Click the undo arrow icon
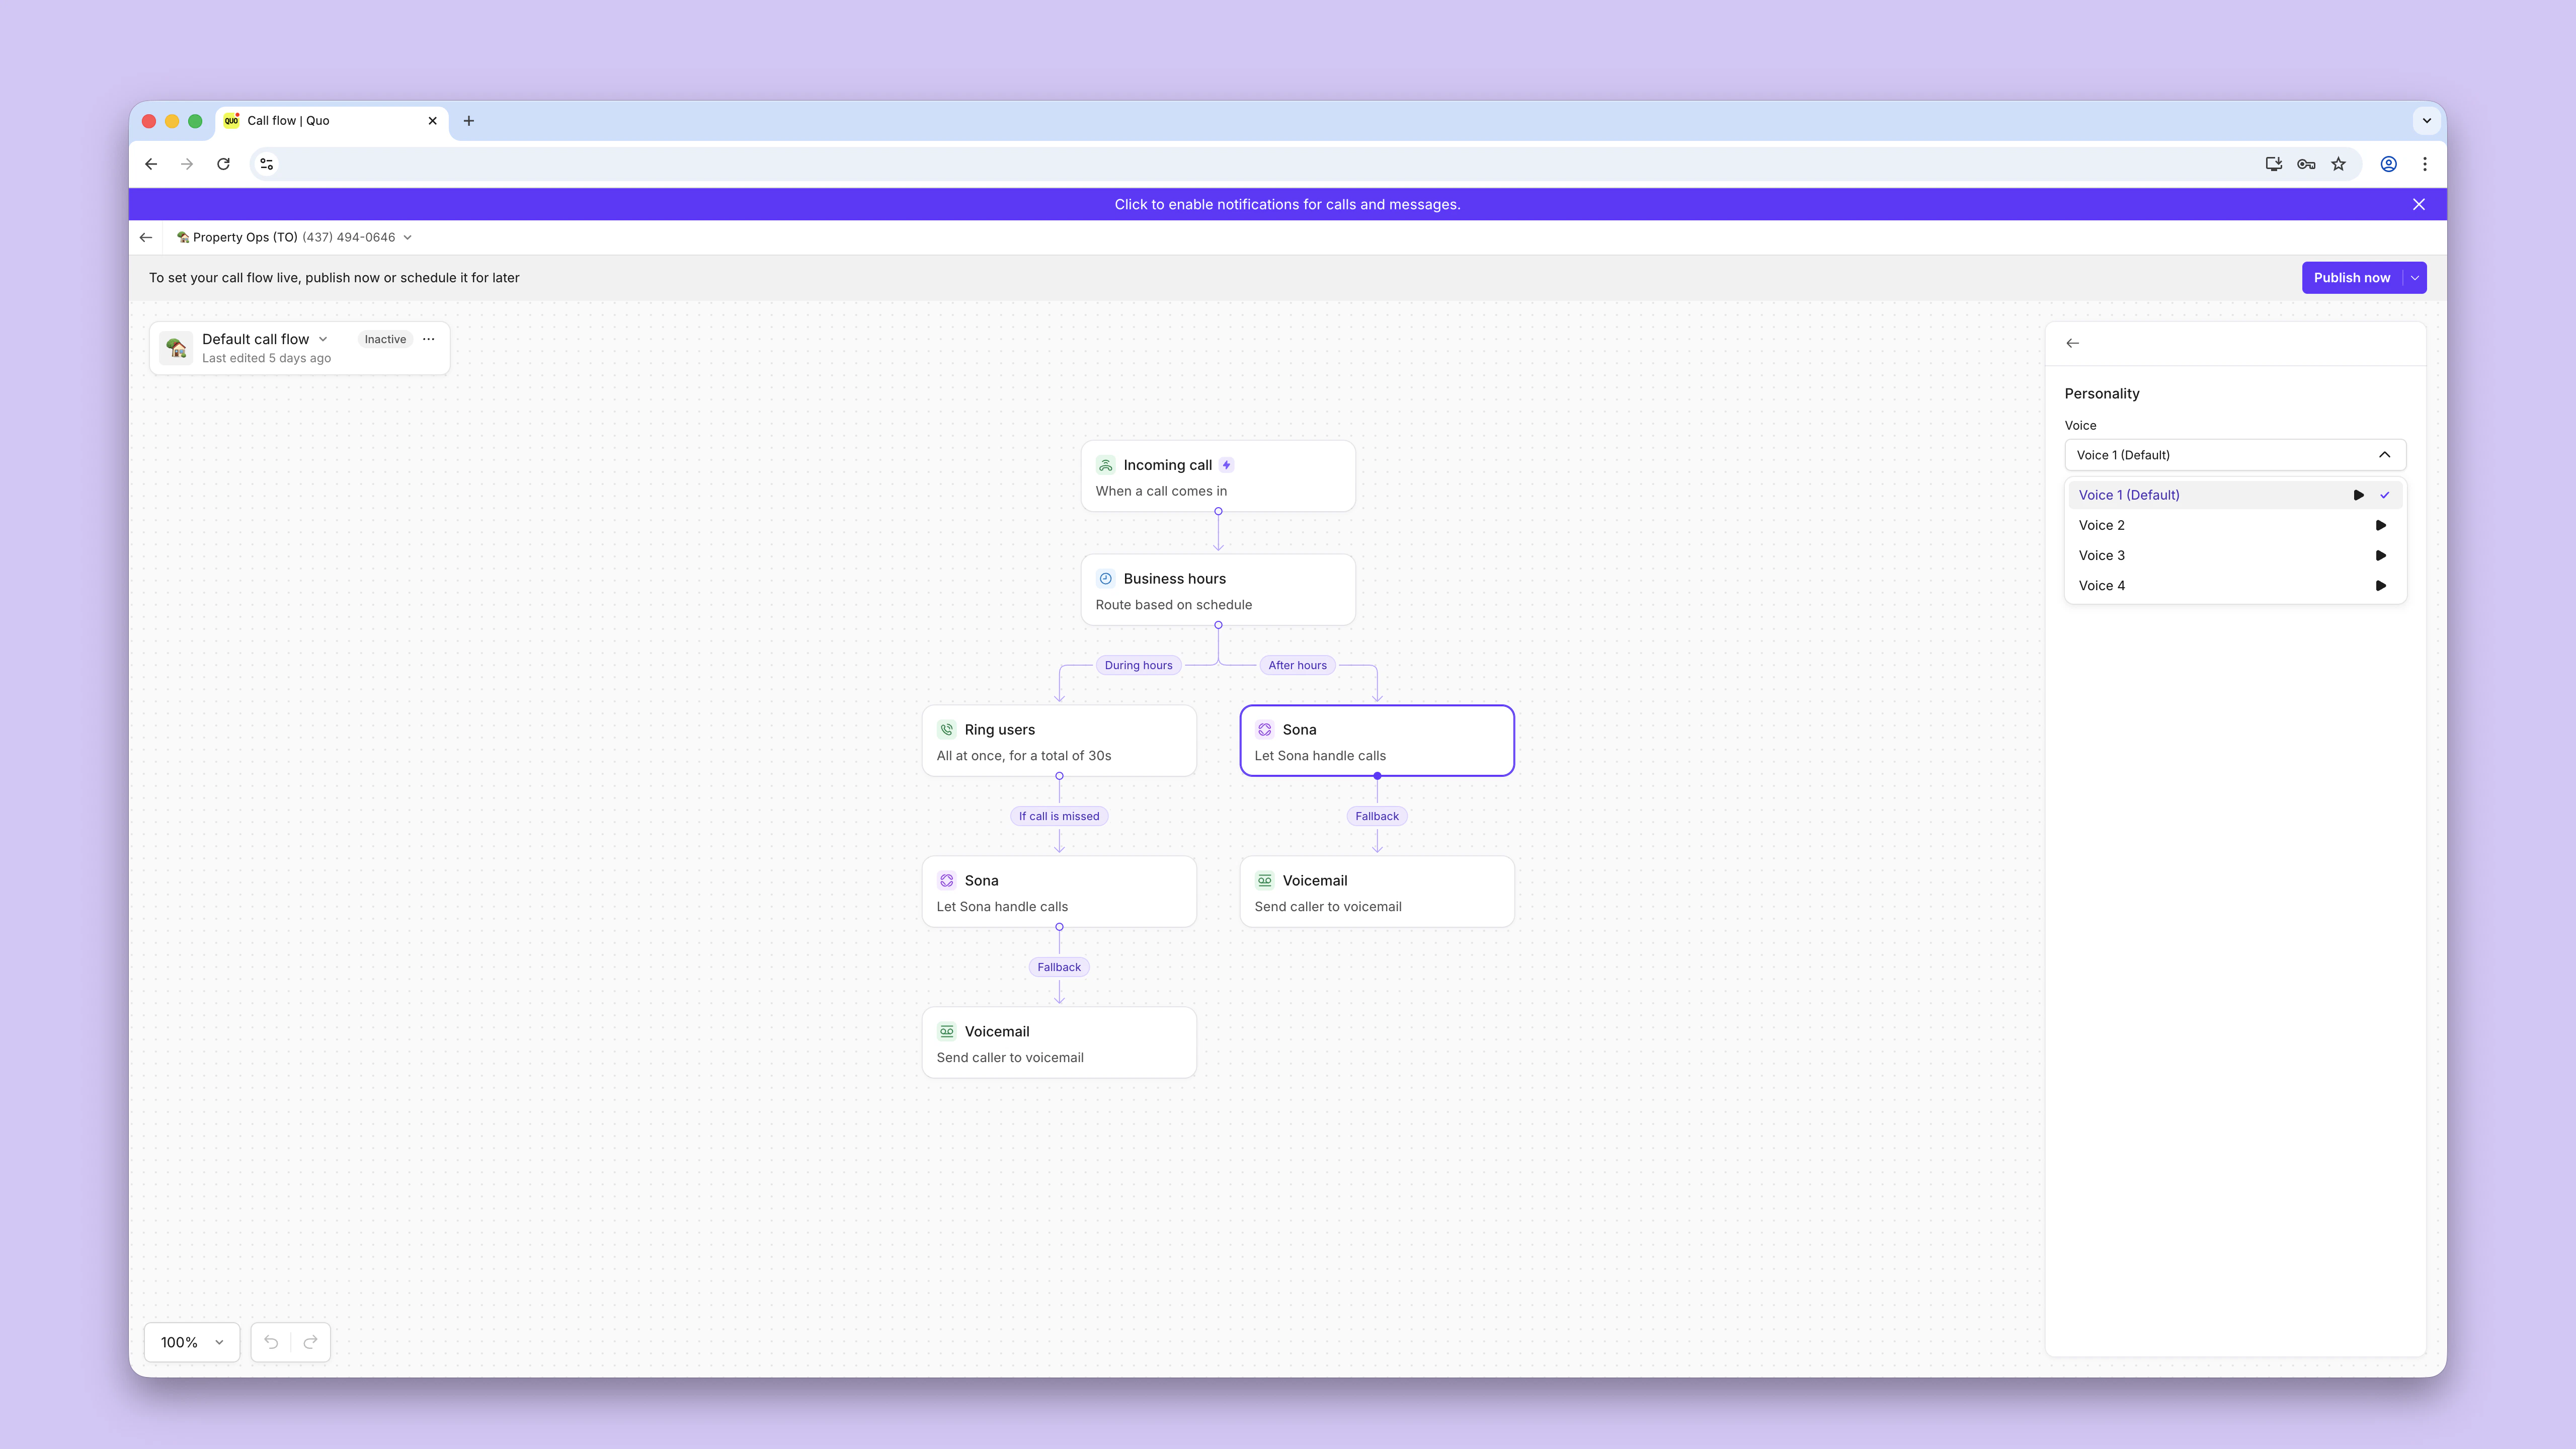 click(x=271, y=1342)
